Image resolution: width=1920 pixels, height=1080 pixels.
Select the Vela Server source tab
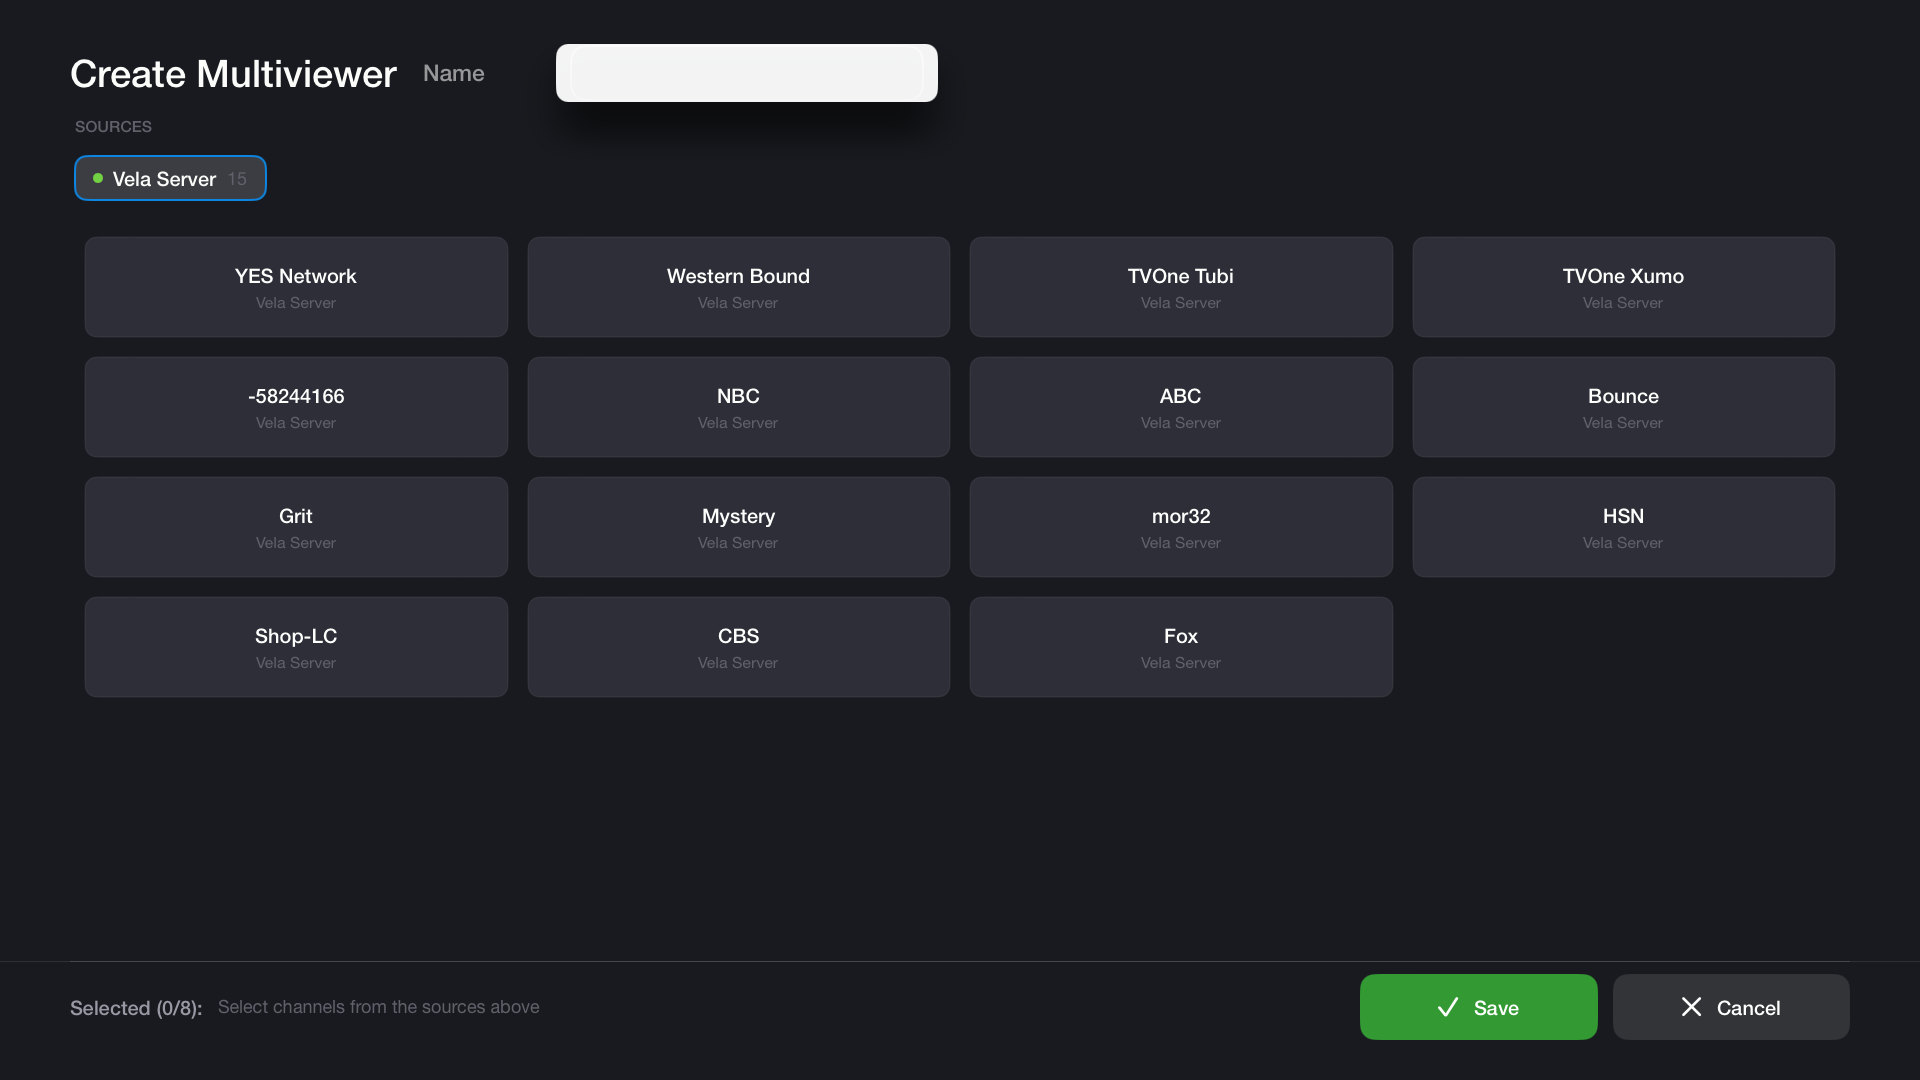click(x=170, y=178)
